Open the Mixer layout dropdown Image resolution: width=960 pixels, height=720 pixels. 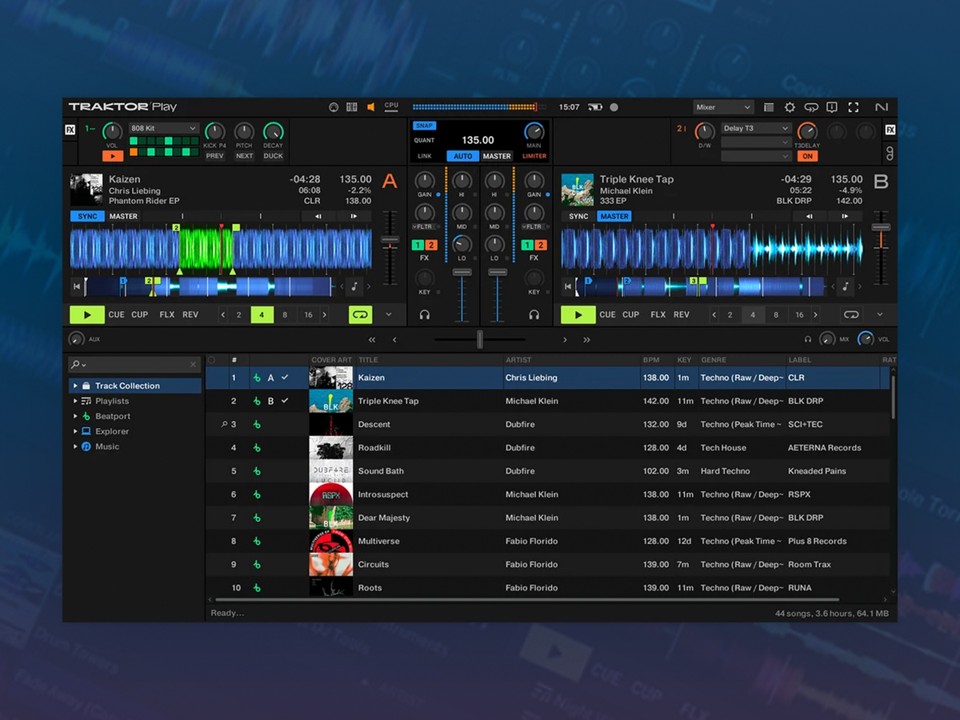[723, 107]
